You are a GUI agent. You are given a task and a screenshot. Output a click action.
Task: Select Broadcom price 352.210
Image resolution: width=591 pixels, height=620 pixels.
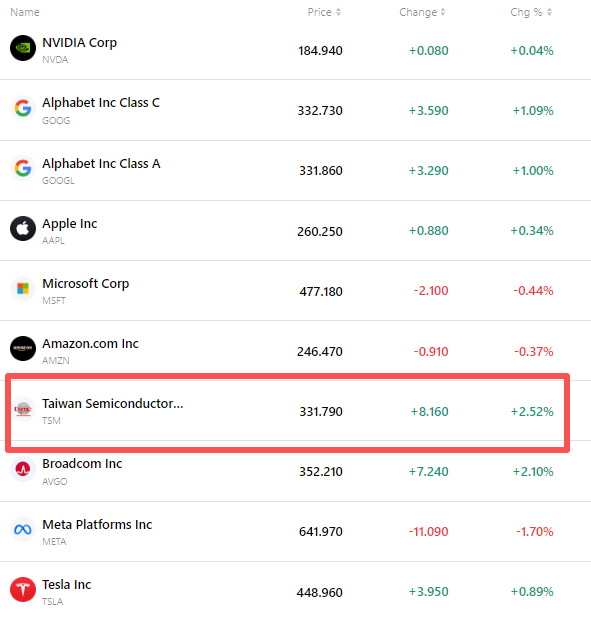[321, 472]
